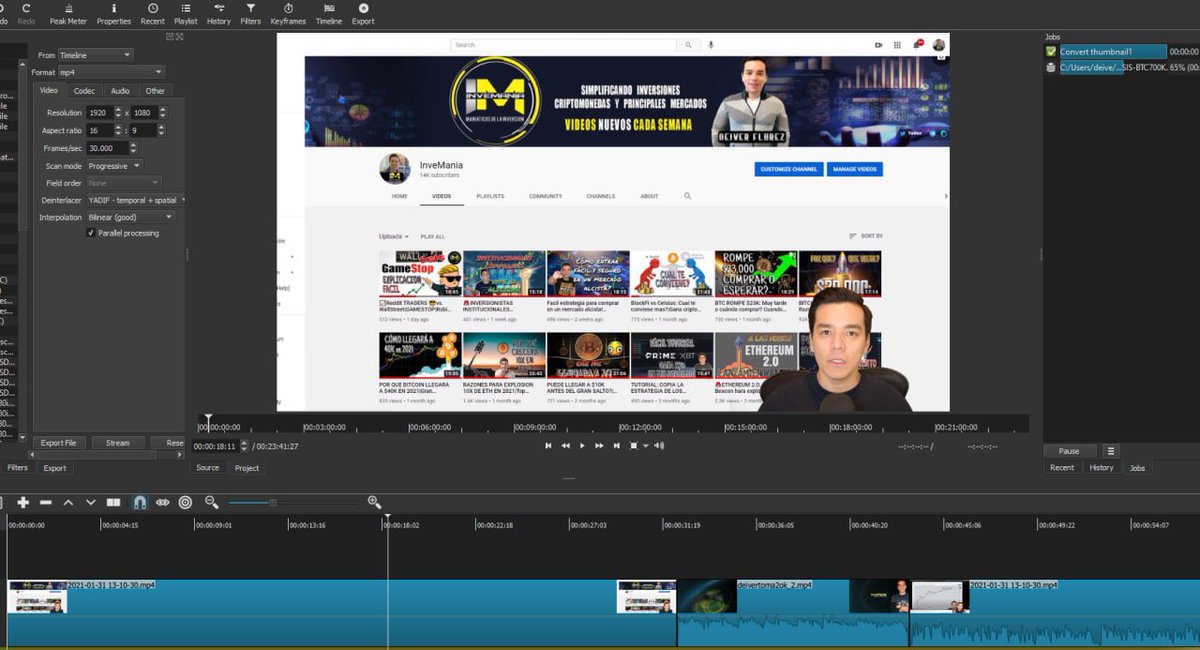Image resolution: width=1200 pixels, height=650 pixels.
Task: Open the Playlist panel
Action: point(186,13)
